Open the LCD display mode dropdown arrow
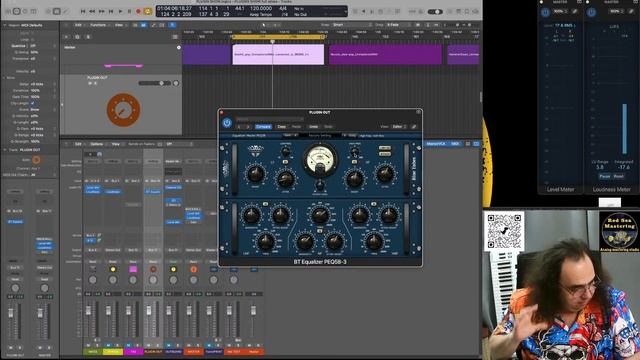Viewport: 640px width, 360px height. [x=345, y=11]
